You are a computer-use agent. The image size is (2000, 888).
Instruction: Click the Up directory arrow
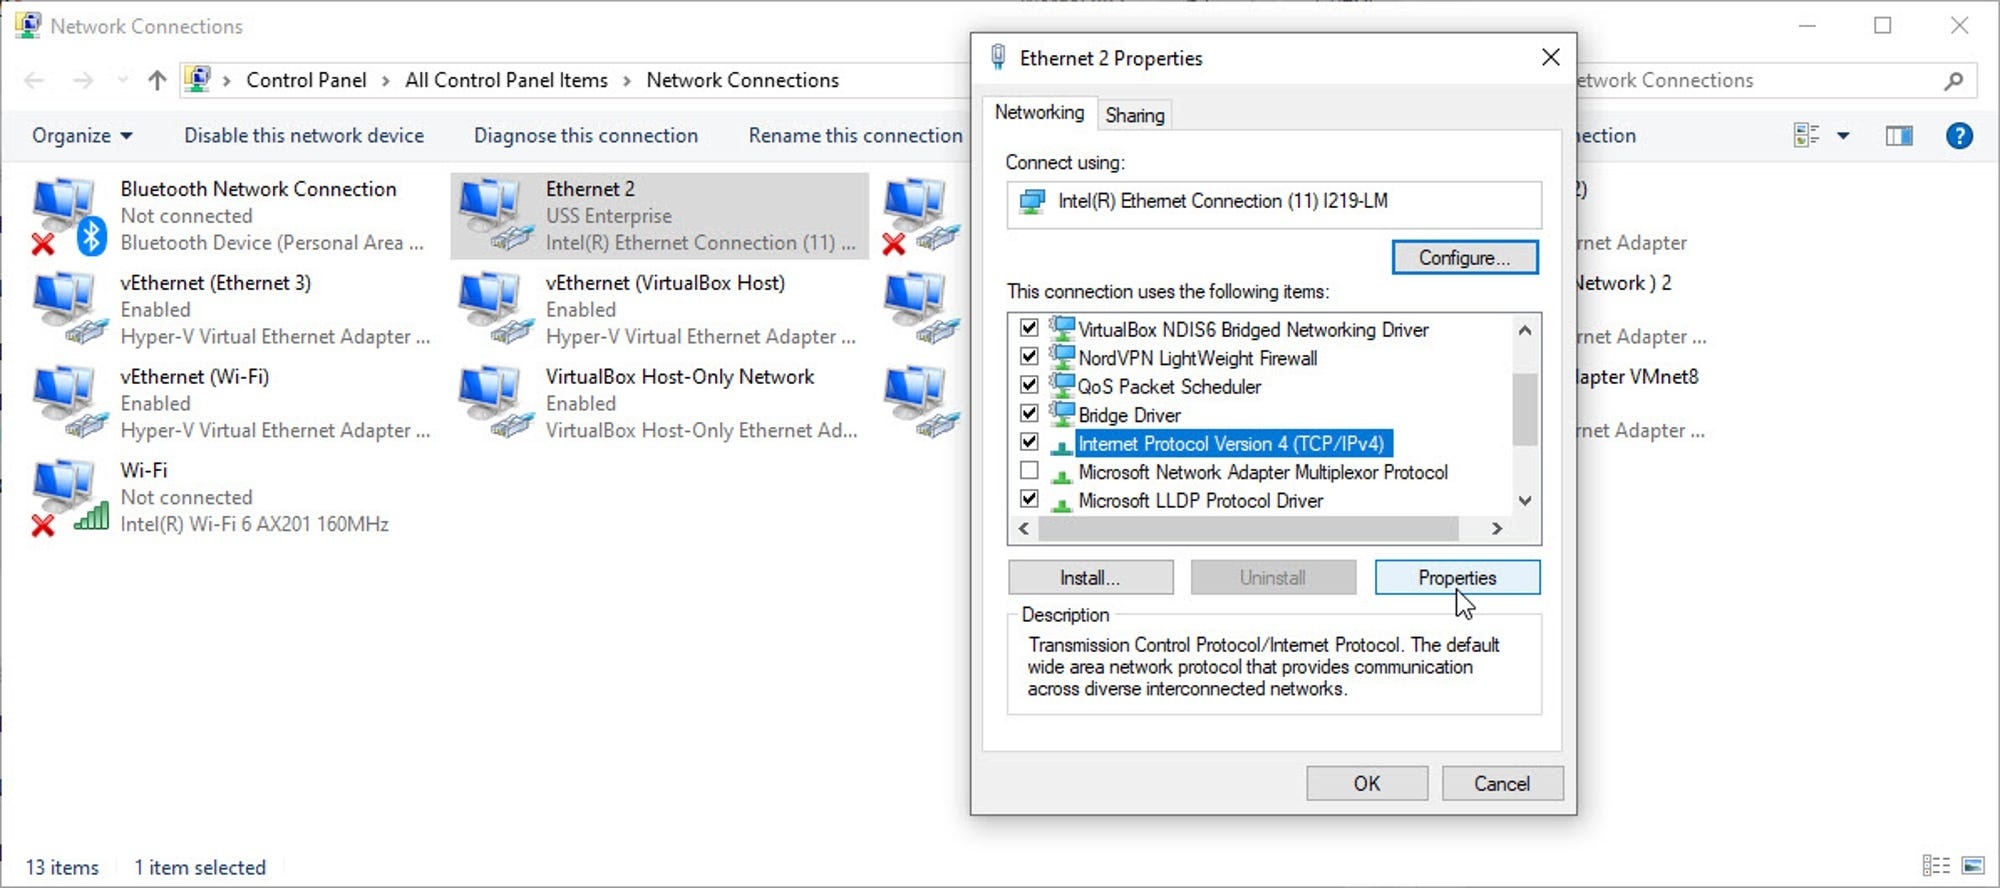(x=157, y=81)
